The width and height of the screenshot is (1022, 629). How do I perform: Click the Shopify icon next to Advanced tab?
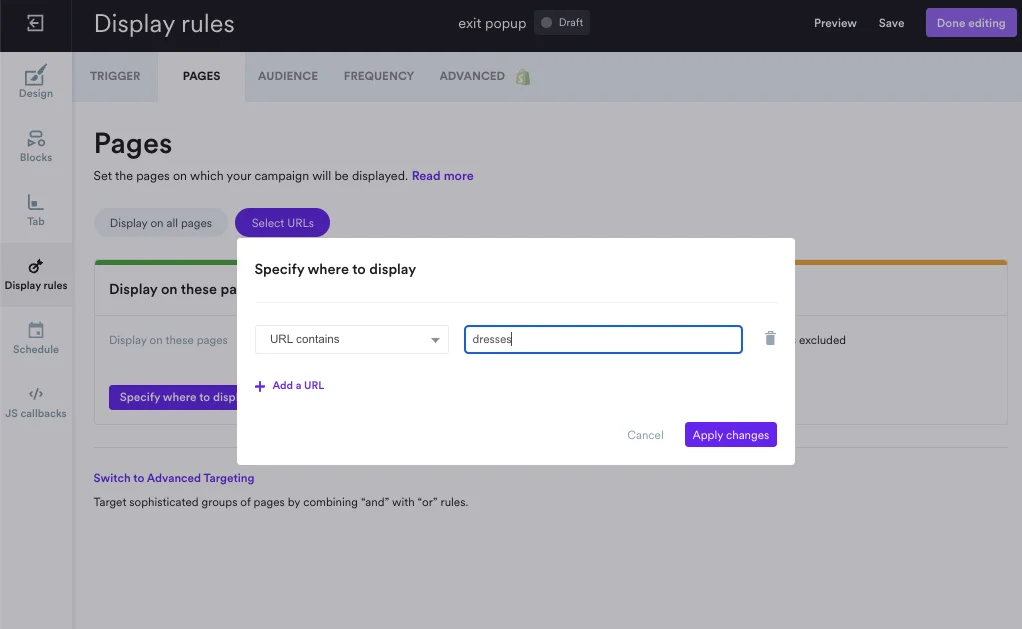pos(523,75)
